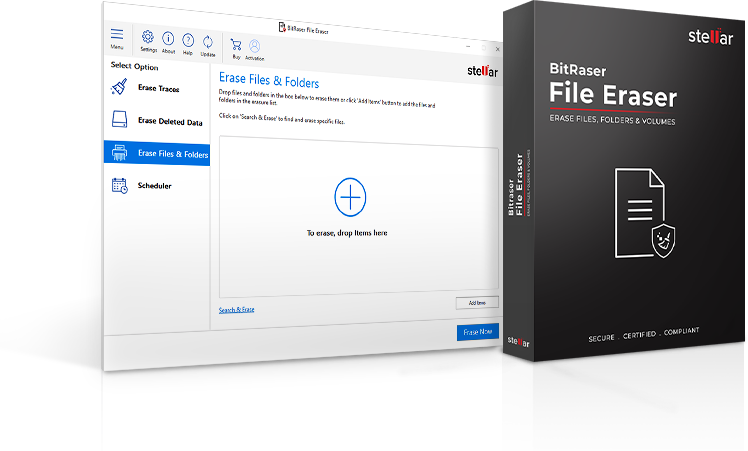Choose Erase Traces option

(x=157, y=87)
